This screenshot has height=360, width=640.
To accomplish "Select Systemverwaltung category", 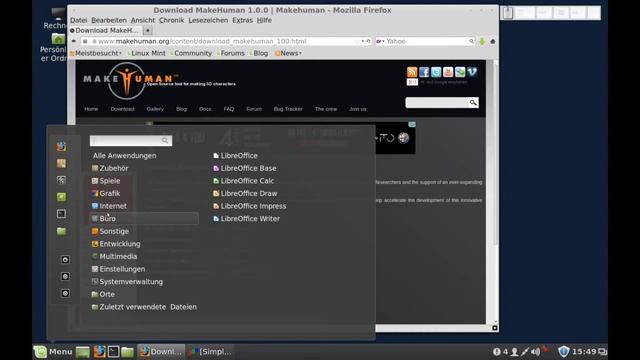I will point(127,282).
